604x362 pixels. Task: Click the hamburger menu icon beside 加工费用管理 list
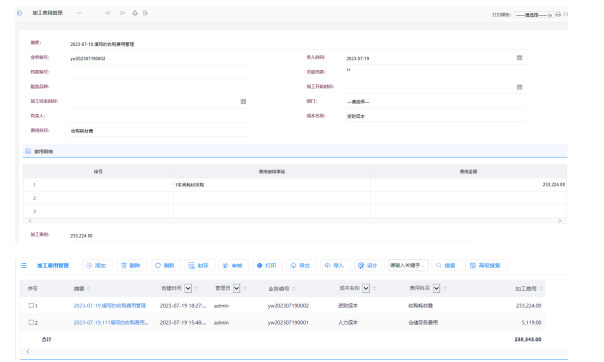click(x=24, y=265)
